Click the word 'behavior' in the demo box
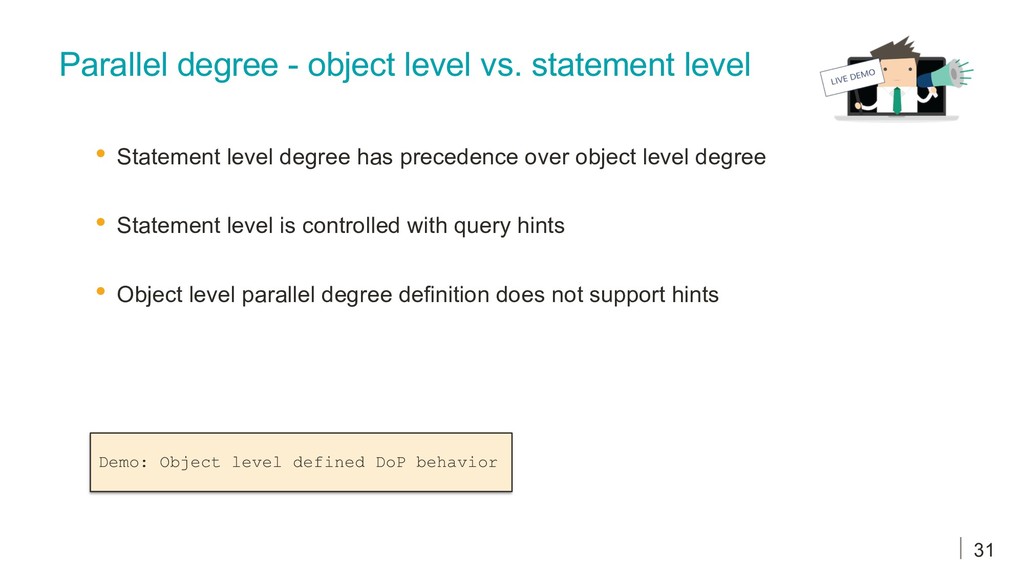This screenshot has height=576, width=1024. click(x=456, y=462)
